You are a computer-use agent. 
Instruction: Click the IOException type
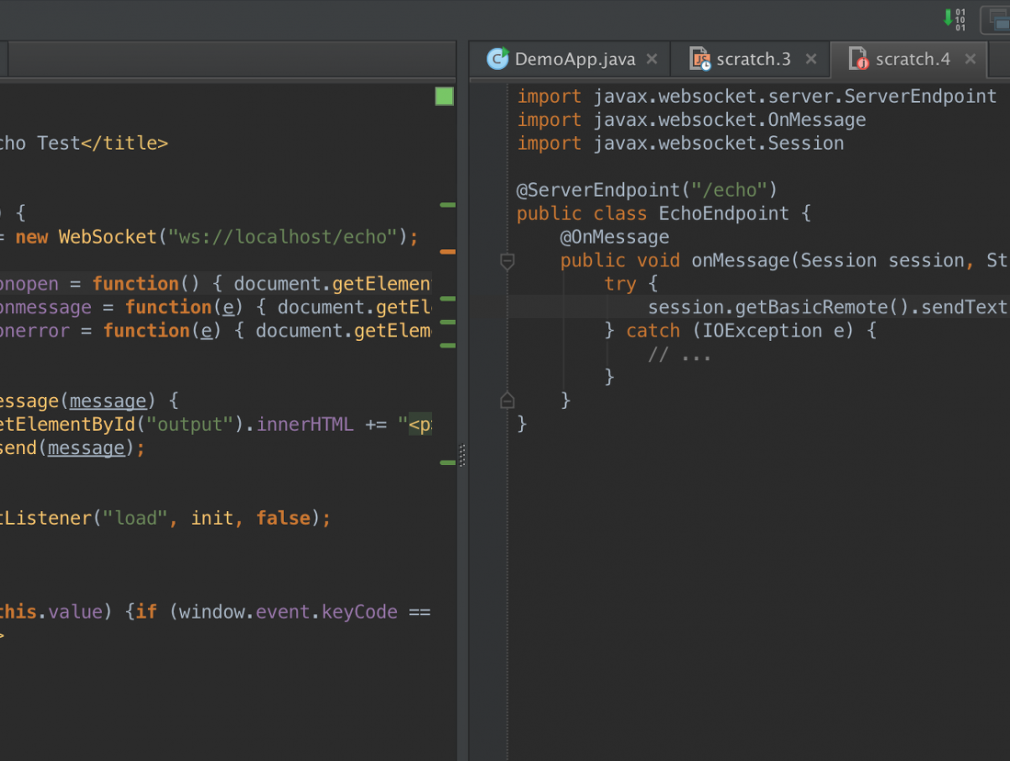pos(762,331)
